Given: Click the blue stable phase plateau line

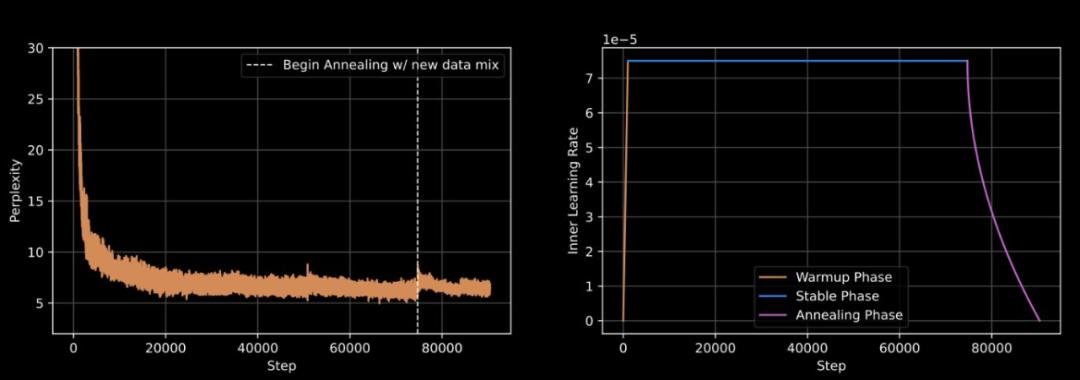Looking at the screenshot, I should coord(797,61).
